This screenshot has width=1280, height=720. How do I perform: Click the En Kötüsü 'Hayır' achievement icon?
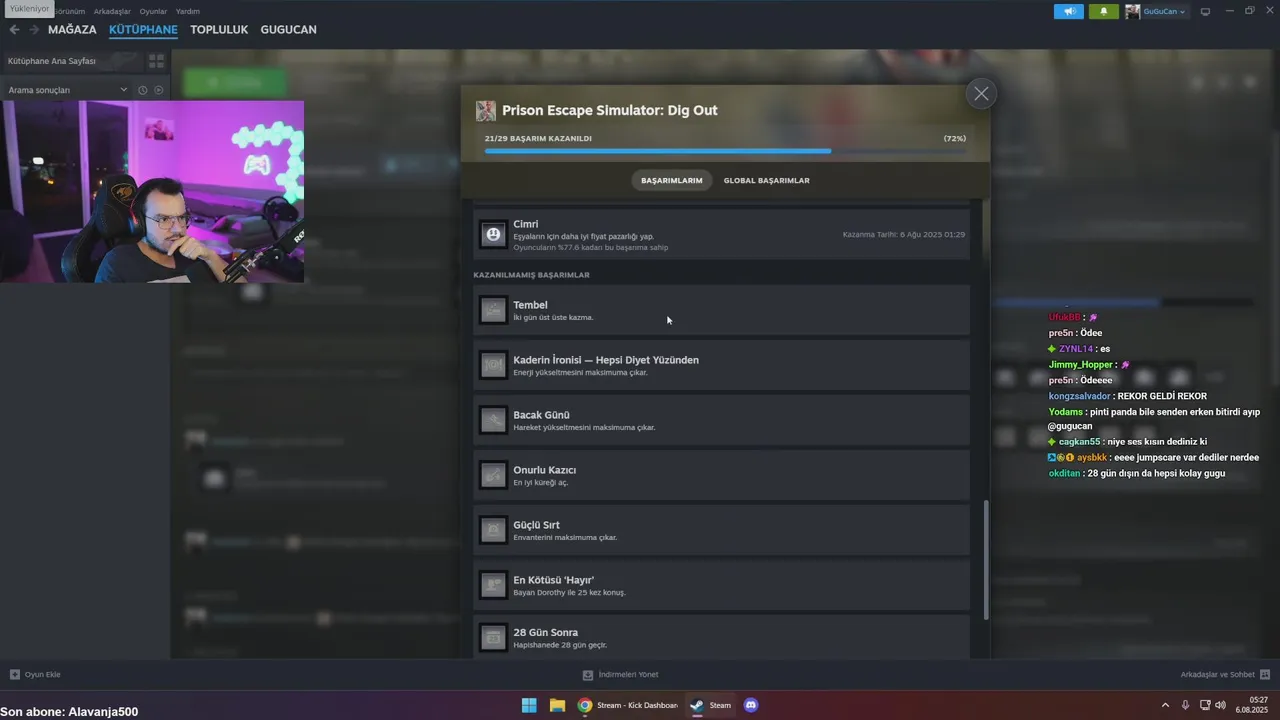point(493,585)
